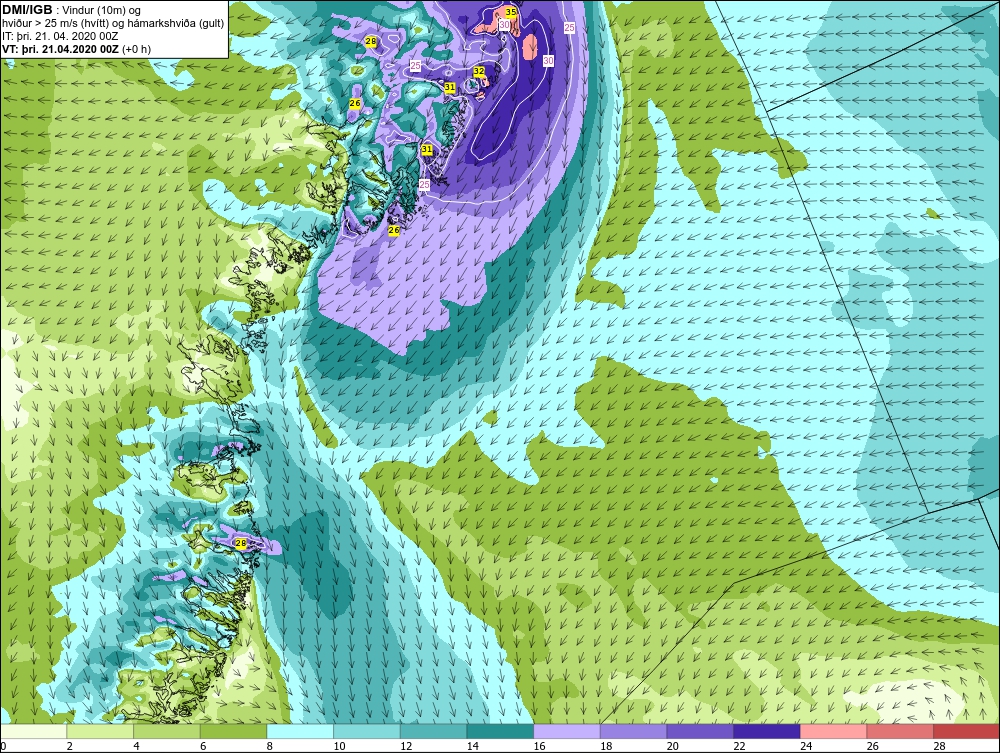1000x753 pixels.
Task: Click the legend scale value 0
Action: pos(3,746)
